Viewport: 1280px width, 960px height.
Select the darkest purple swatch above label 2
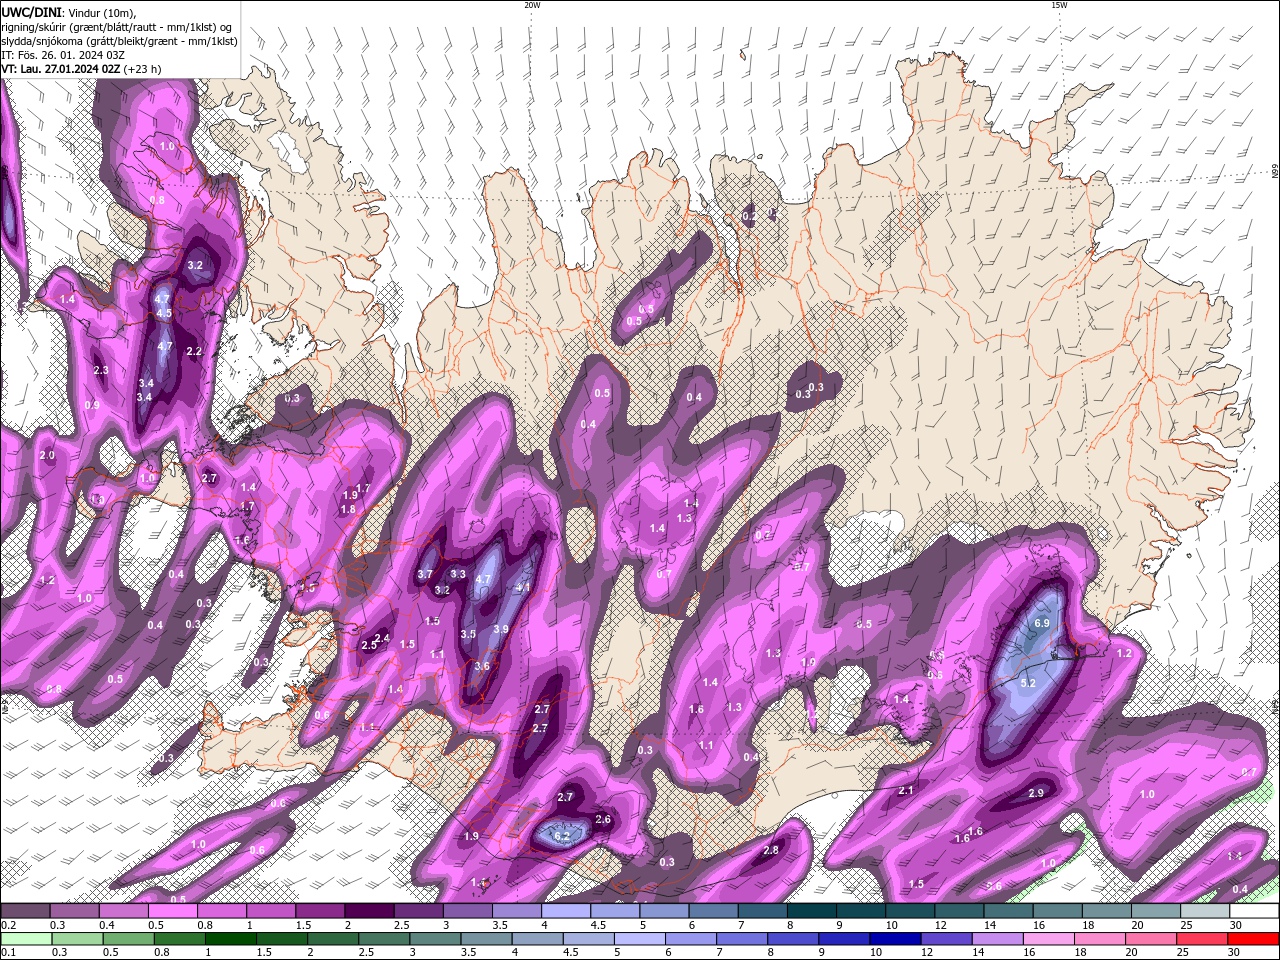tap(369, 911)
